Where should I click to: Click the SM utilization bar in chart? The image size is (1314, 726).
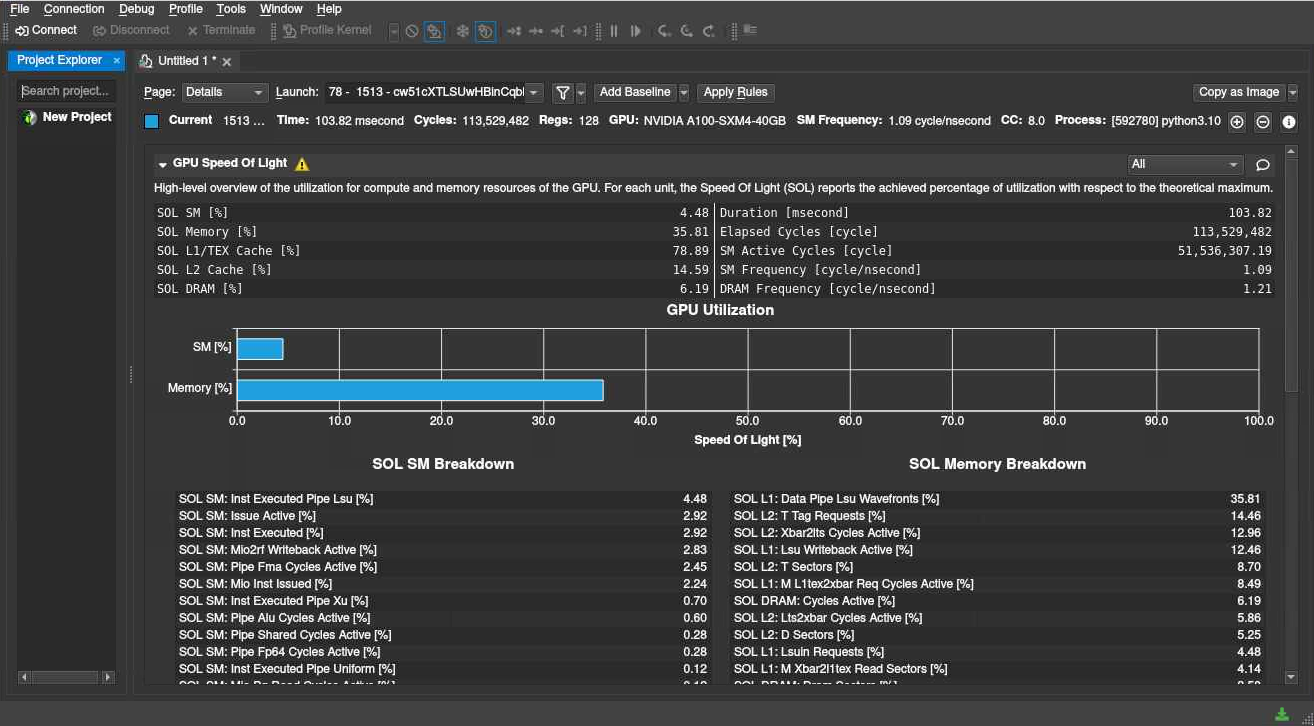click(260, 349)
